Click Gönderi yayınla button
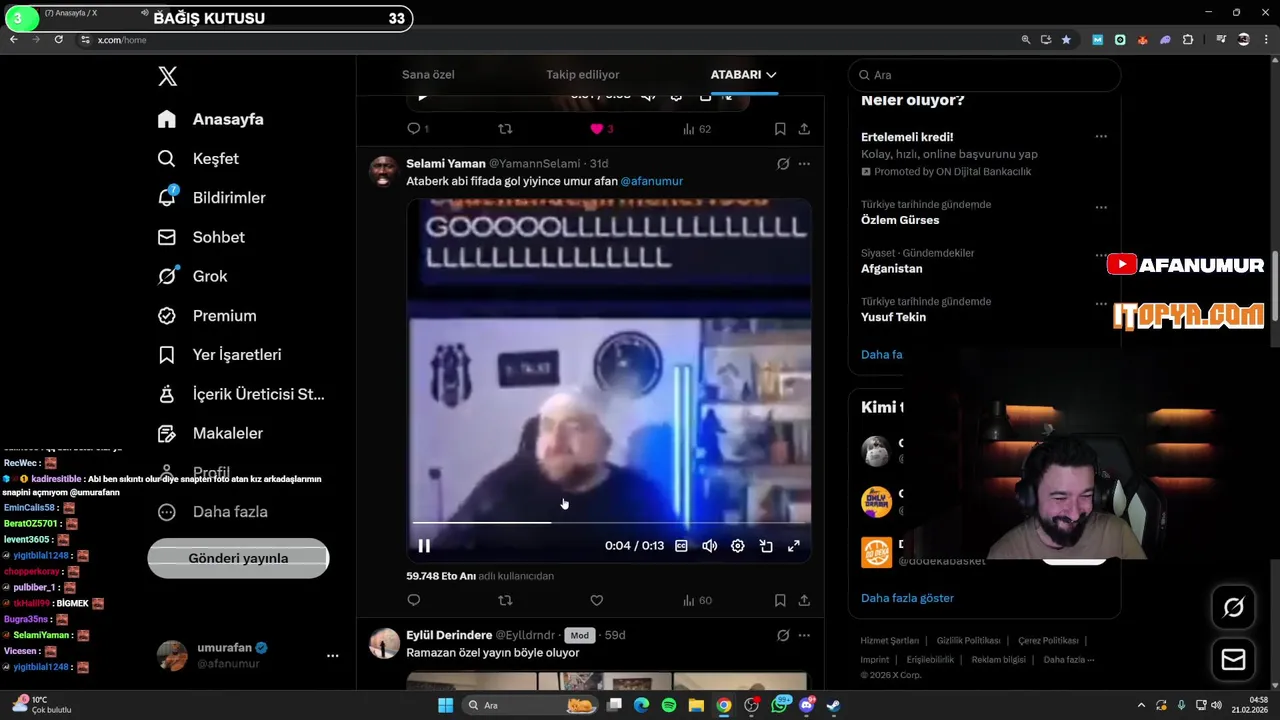The image size is (1280, 720). 238,558
